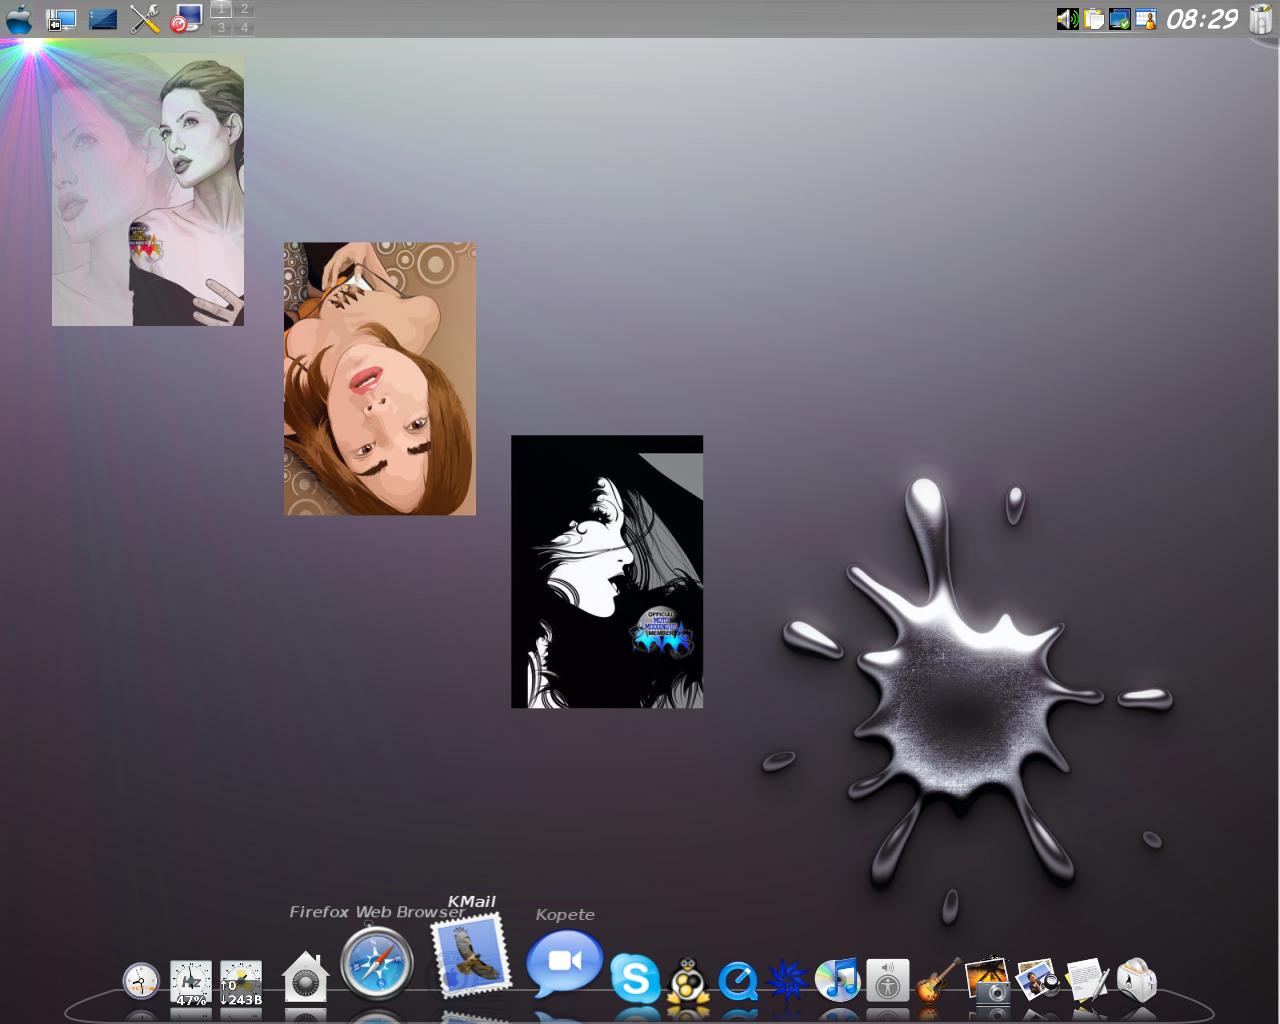Viewport: 1280px width, 1024px height.
Task: Open the upside-down redhead picture frame
Action: [380, 379]
